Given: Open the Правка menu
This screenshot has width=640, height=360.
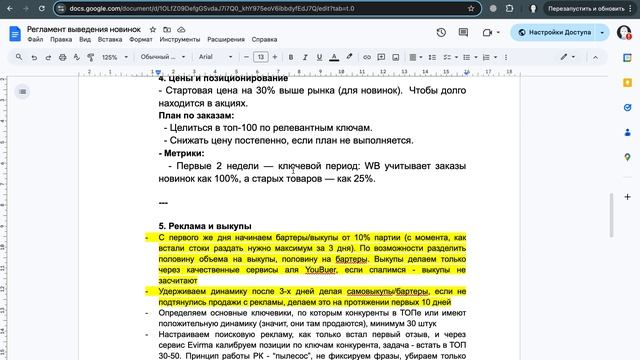Looking at the screenshot, I should 61,40.
